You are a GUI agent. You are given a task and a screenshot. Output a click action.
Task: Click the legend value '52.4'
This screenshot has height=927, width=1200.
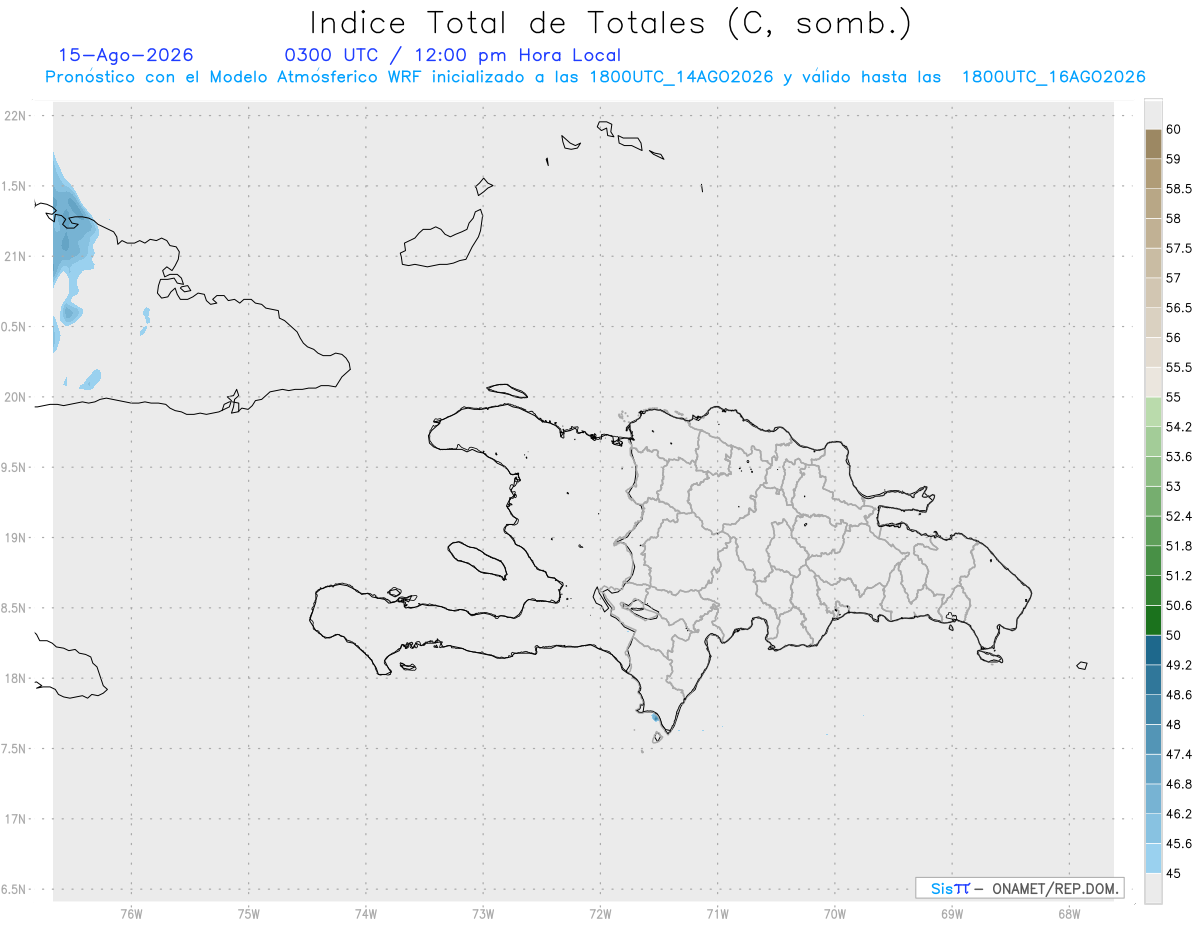tap(1178, 517)
